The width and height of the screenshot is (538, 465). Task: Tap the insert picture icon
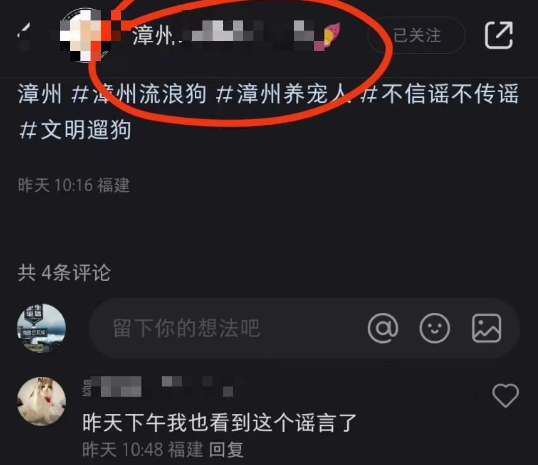click(x=487, y=328)
